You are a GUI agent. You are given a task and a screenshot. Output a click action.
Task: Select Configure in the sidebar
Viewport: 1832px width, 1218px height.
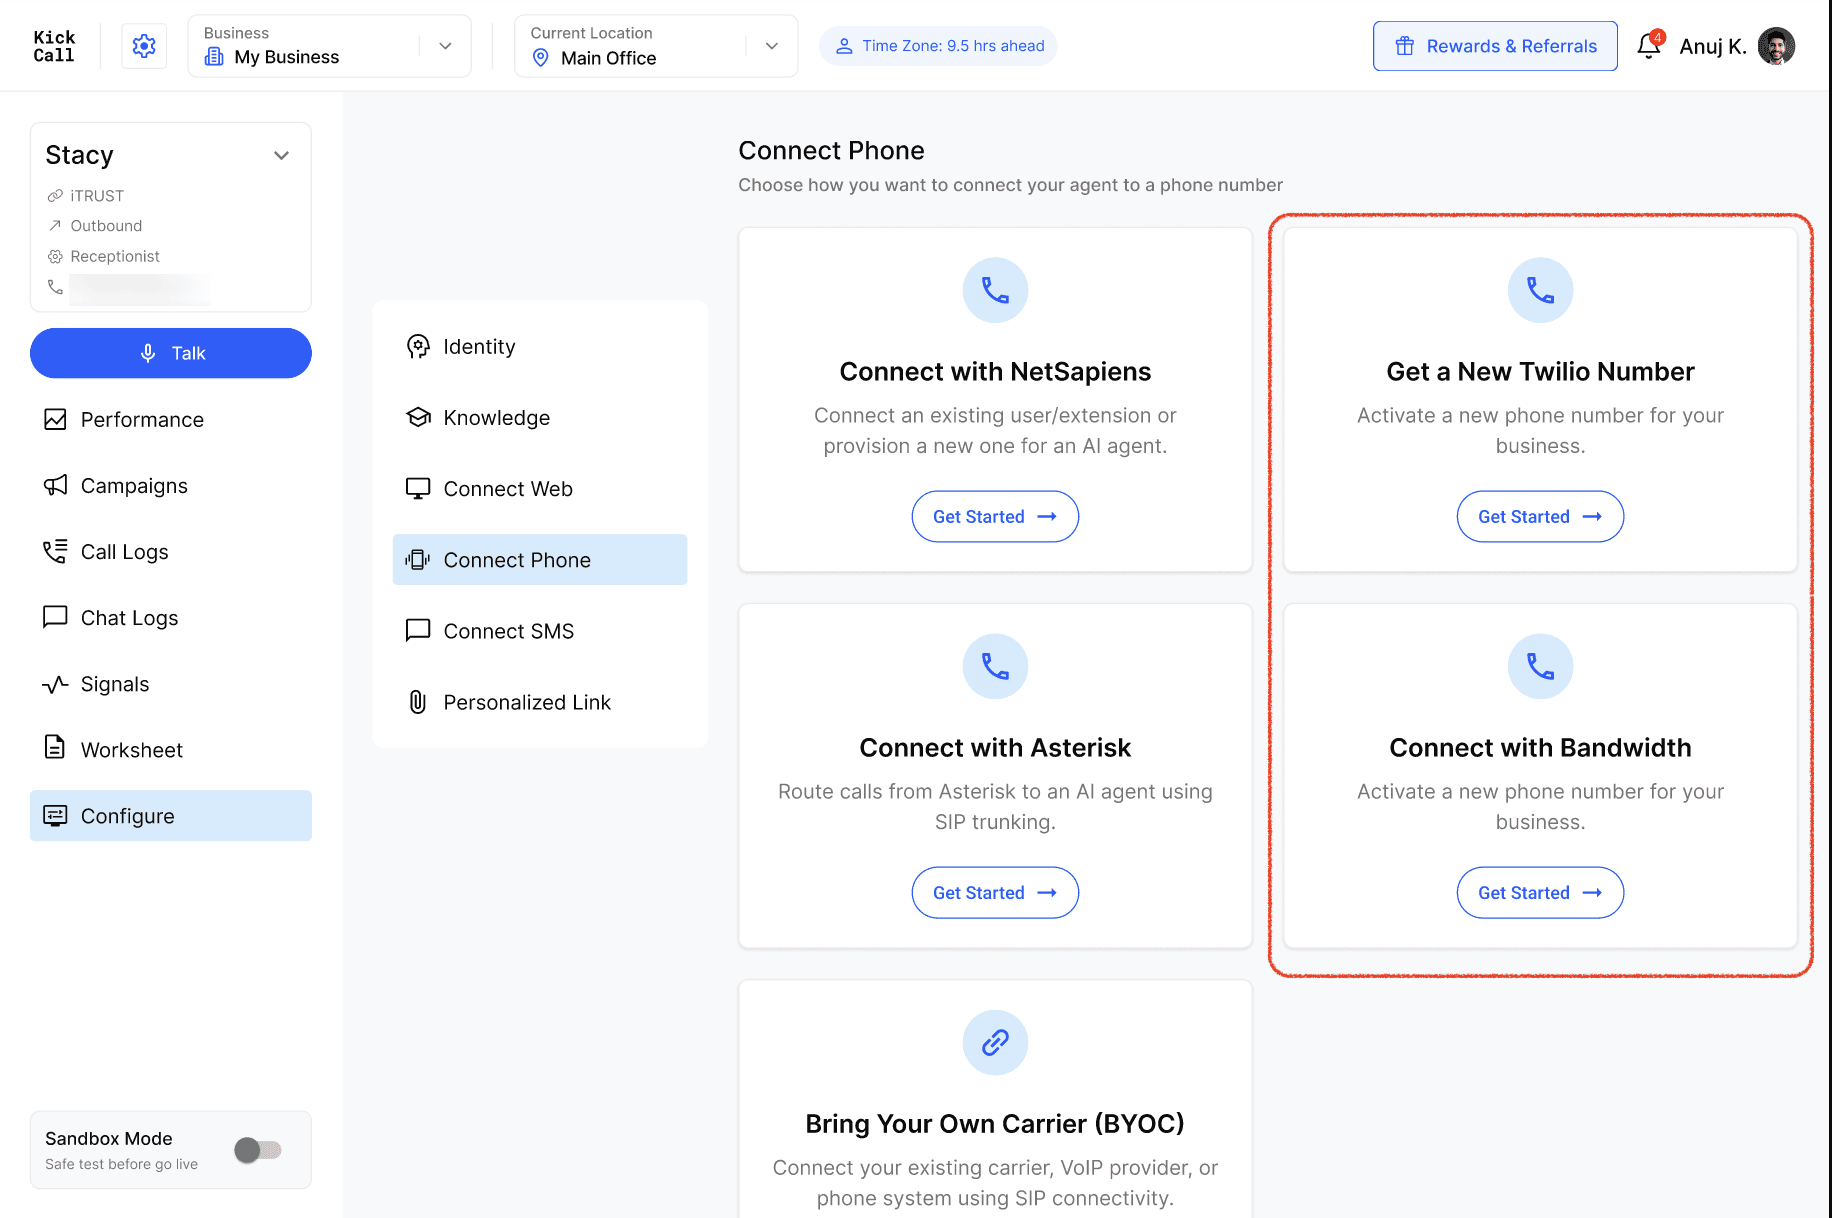171,816
